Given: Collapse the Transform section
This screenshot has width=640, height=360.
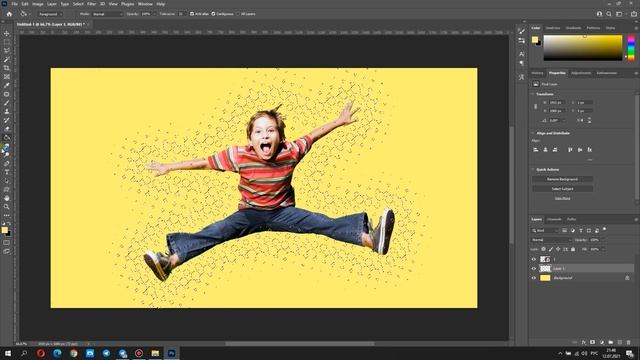Looking at the screenshot, I should coord(532,94).
